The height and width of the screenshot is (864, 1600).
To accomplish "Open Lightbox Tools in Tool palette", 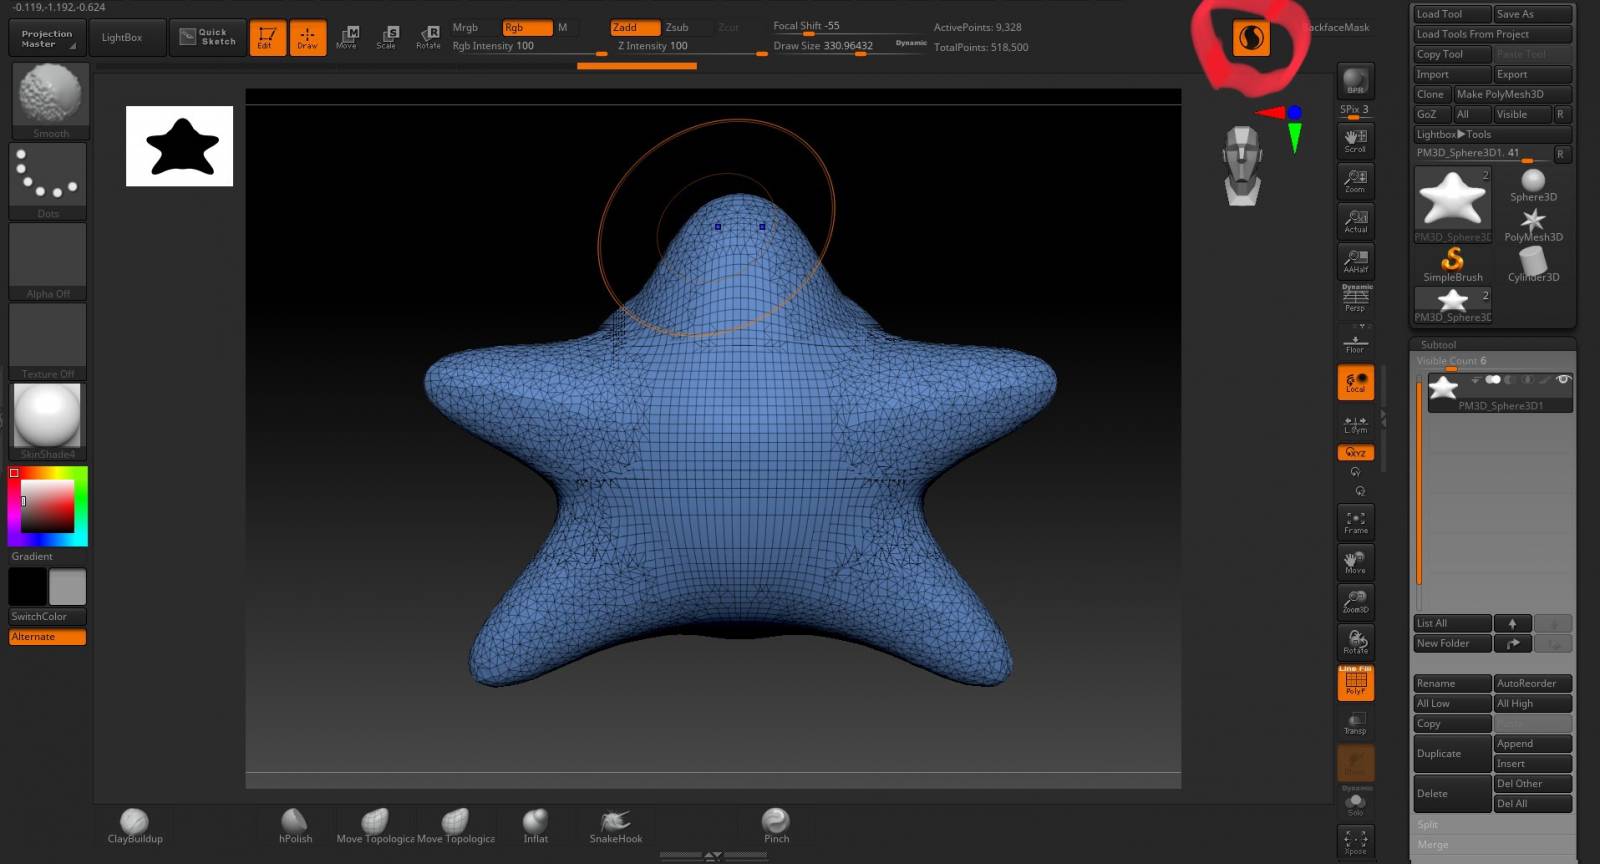I will [1453, 134].
